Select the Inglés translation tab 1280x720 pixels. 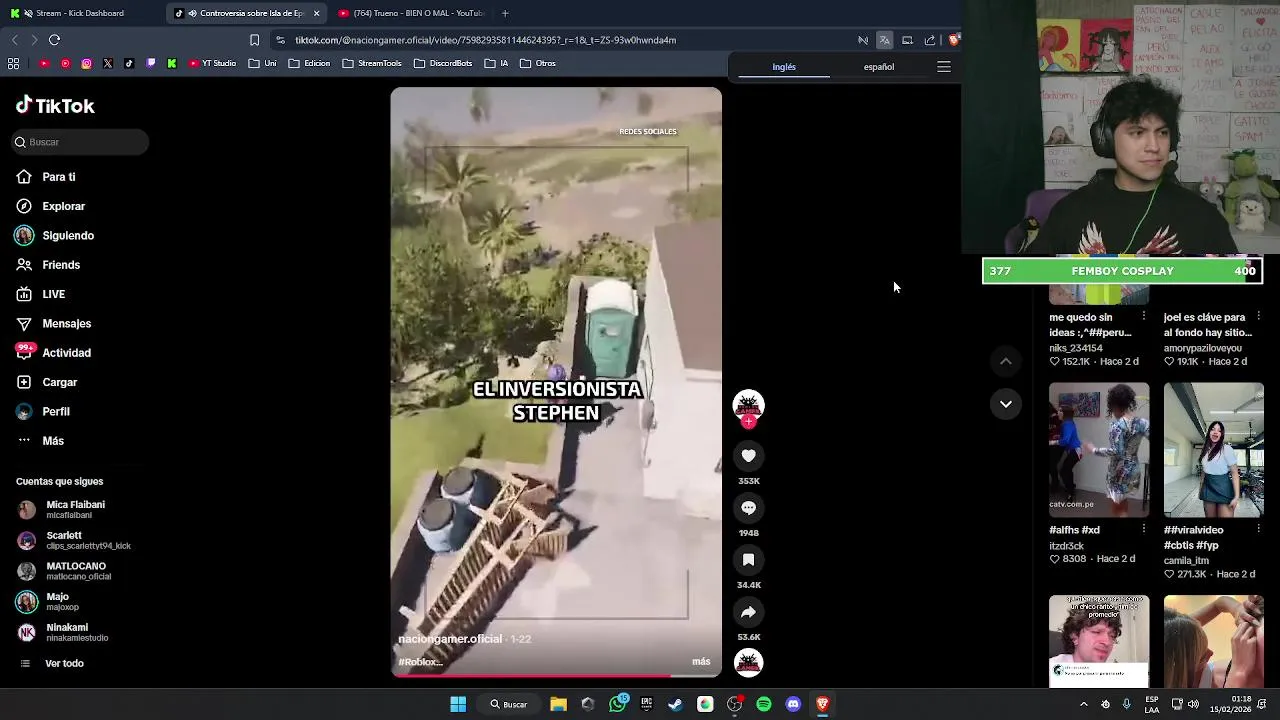click(784, 67)
